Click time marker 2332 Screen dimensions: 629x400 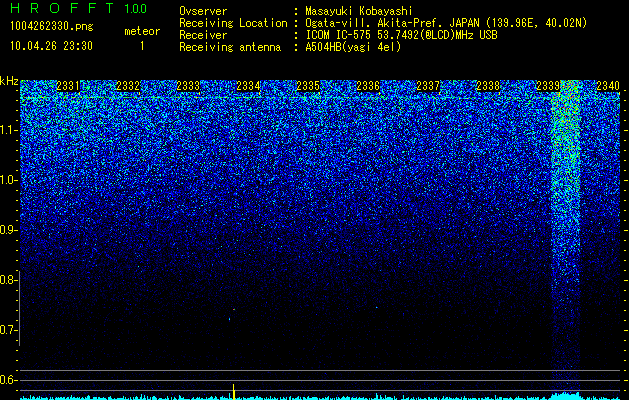128,86
